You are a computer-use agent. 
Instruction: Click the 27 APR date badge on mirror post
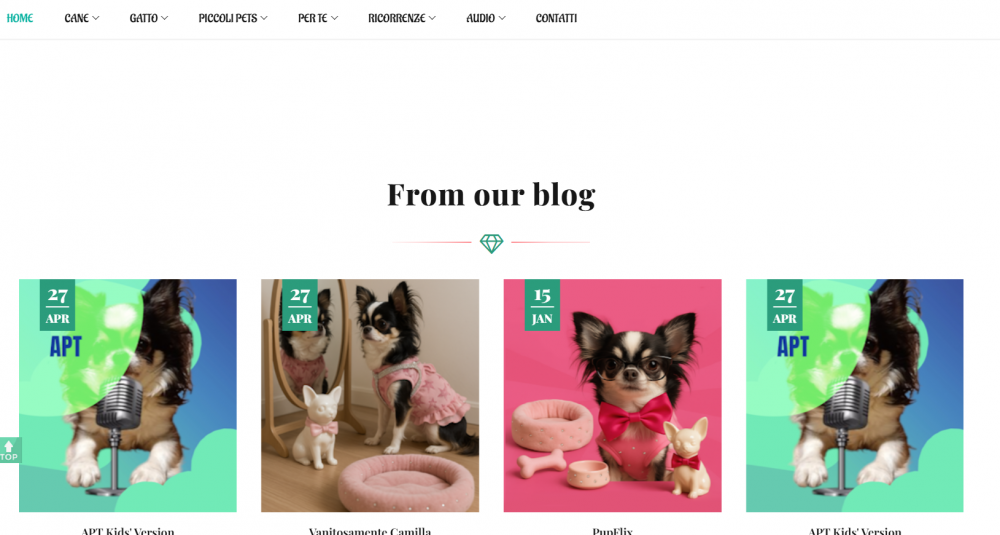[x=300, y=305]
